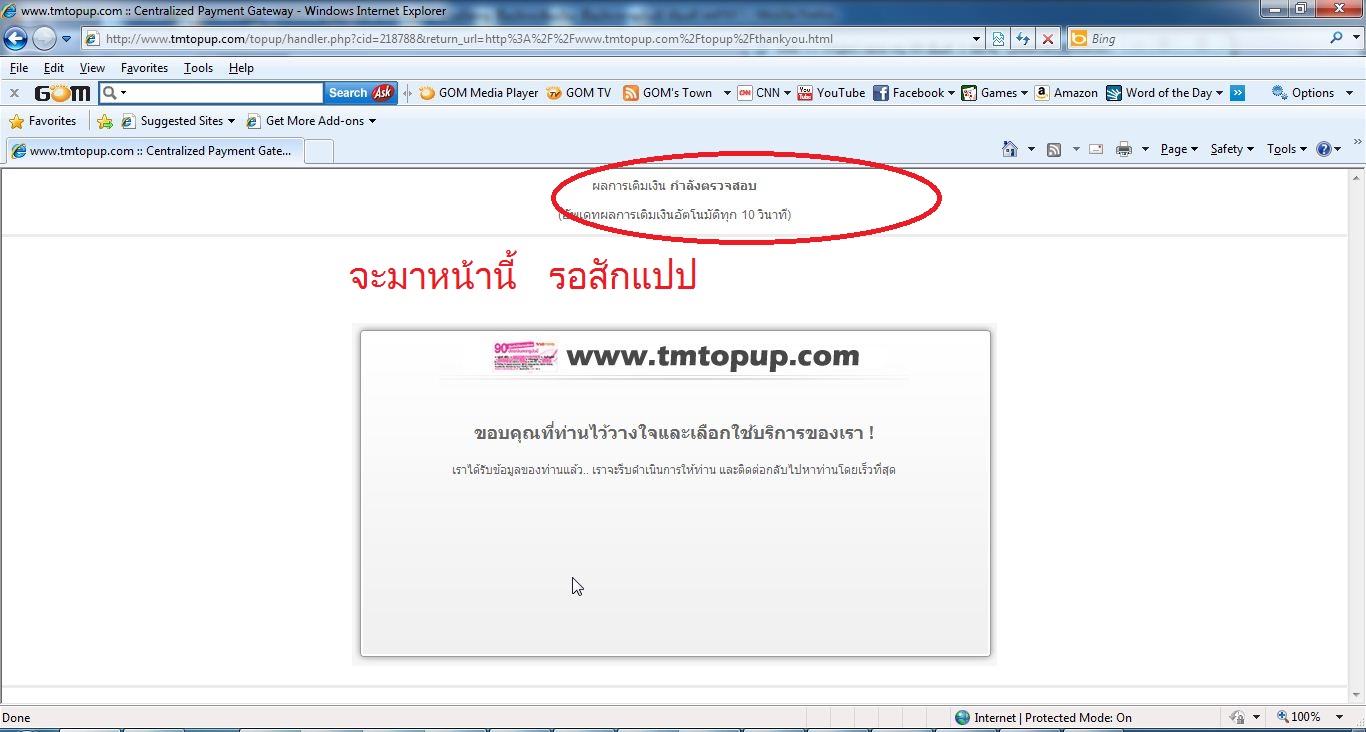The image size is (1366, 732).
Task: Close the GOM toolbar with its X
Action: pyautogui.click(x=14, y=93)
